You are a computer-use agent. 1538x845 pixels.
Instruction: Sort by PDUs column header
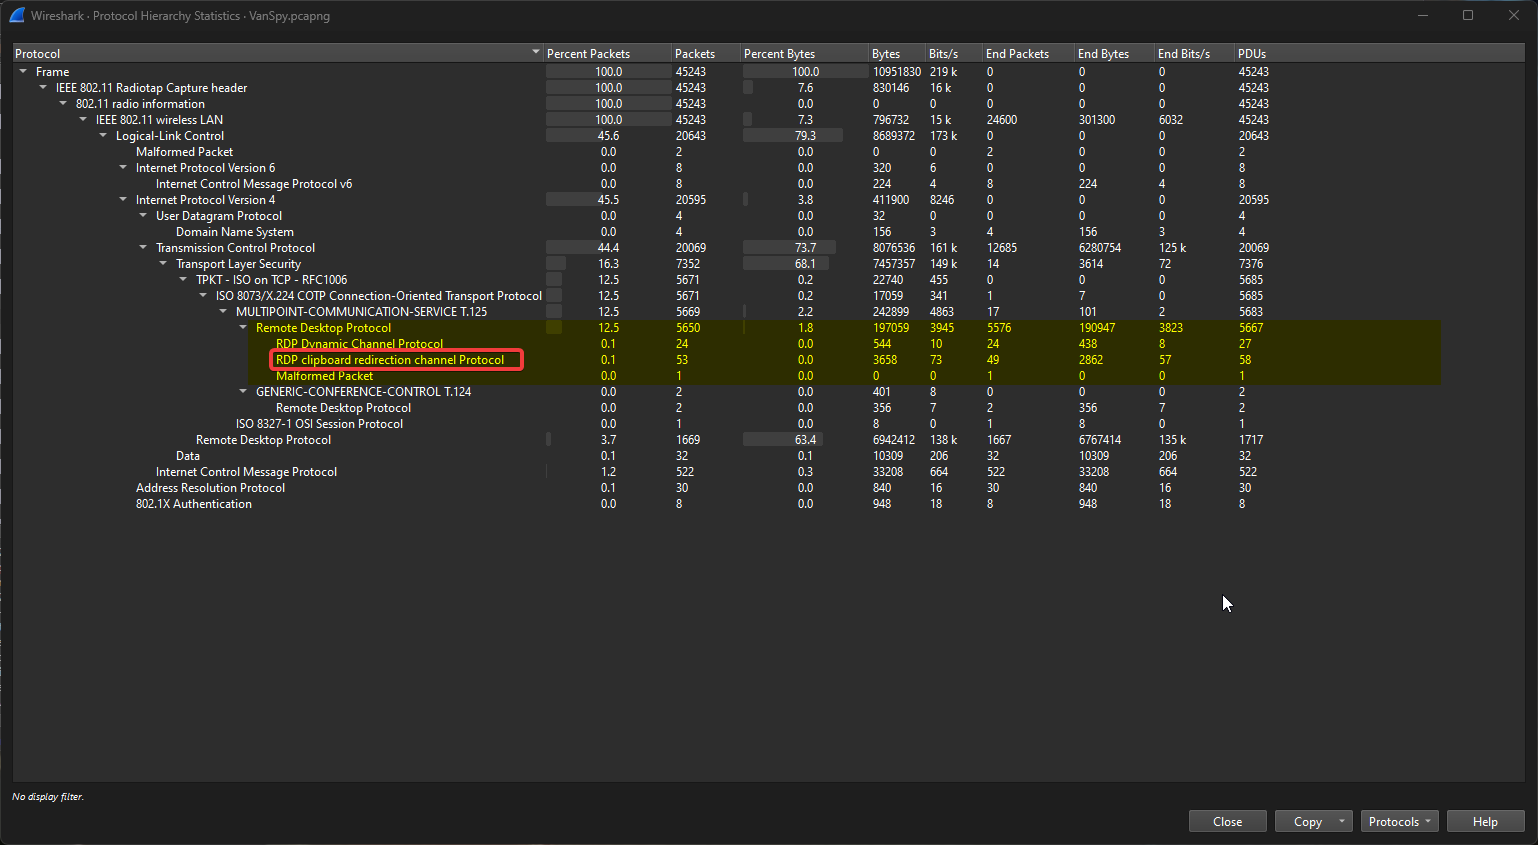(x=1380, y=53)
